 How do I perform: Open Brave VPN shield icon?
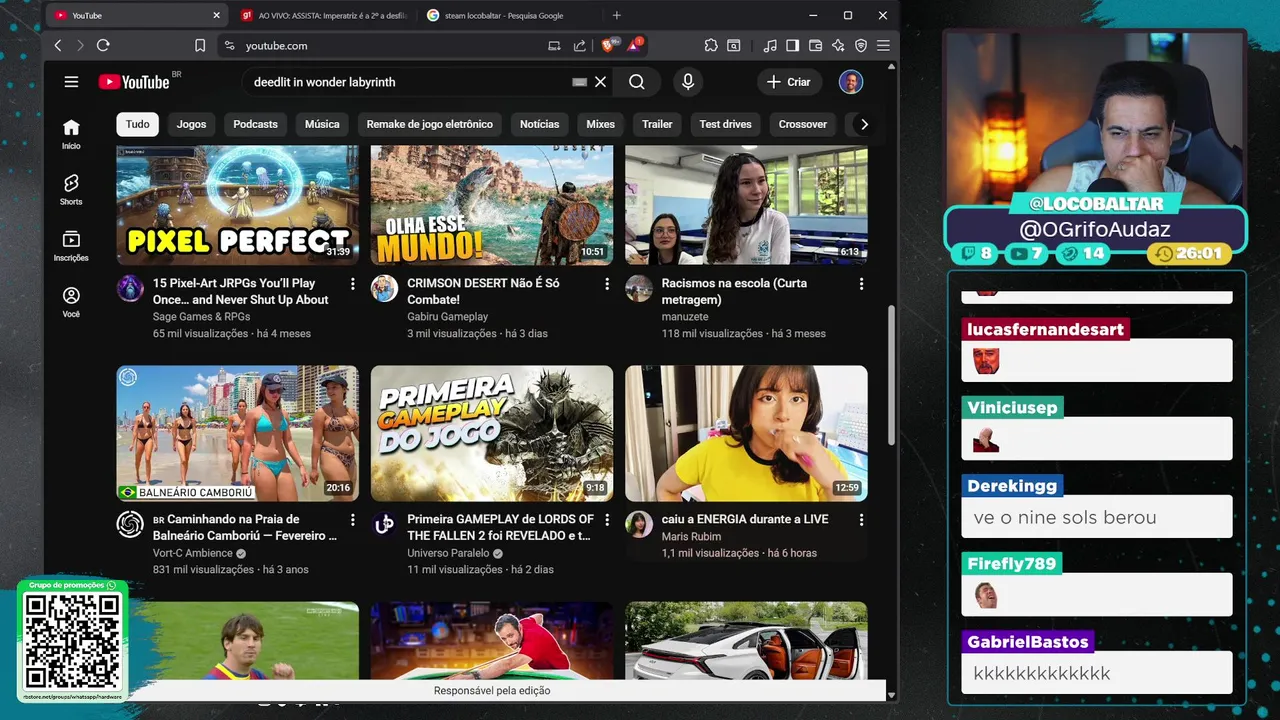pyautogui.click(x=861, y=45)
